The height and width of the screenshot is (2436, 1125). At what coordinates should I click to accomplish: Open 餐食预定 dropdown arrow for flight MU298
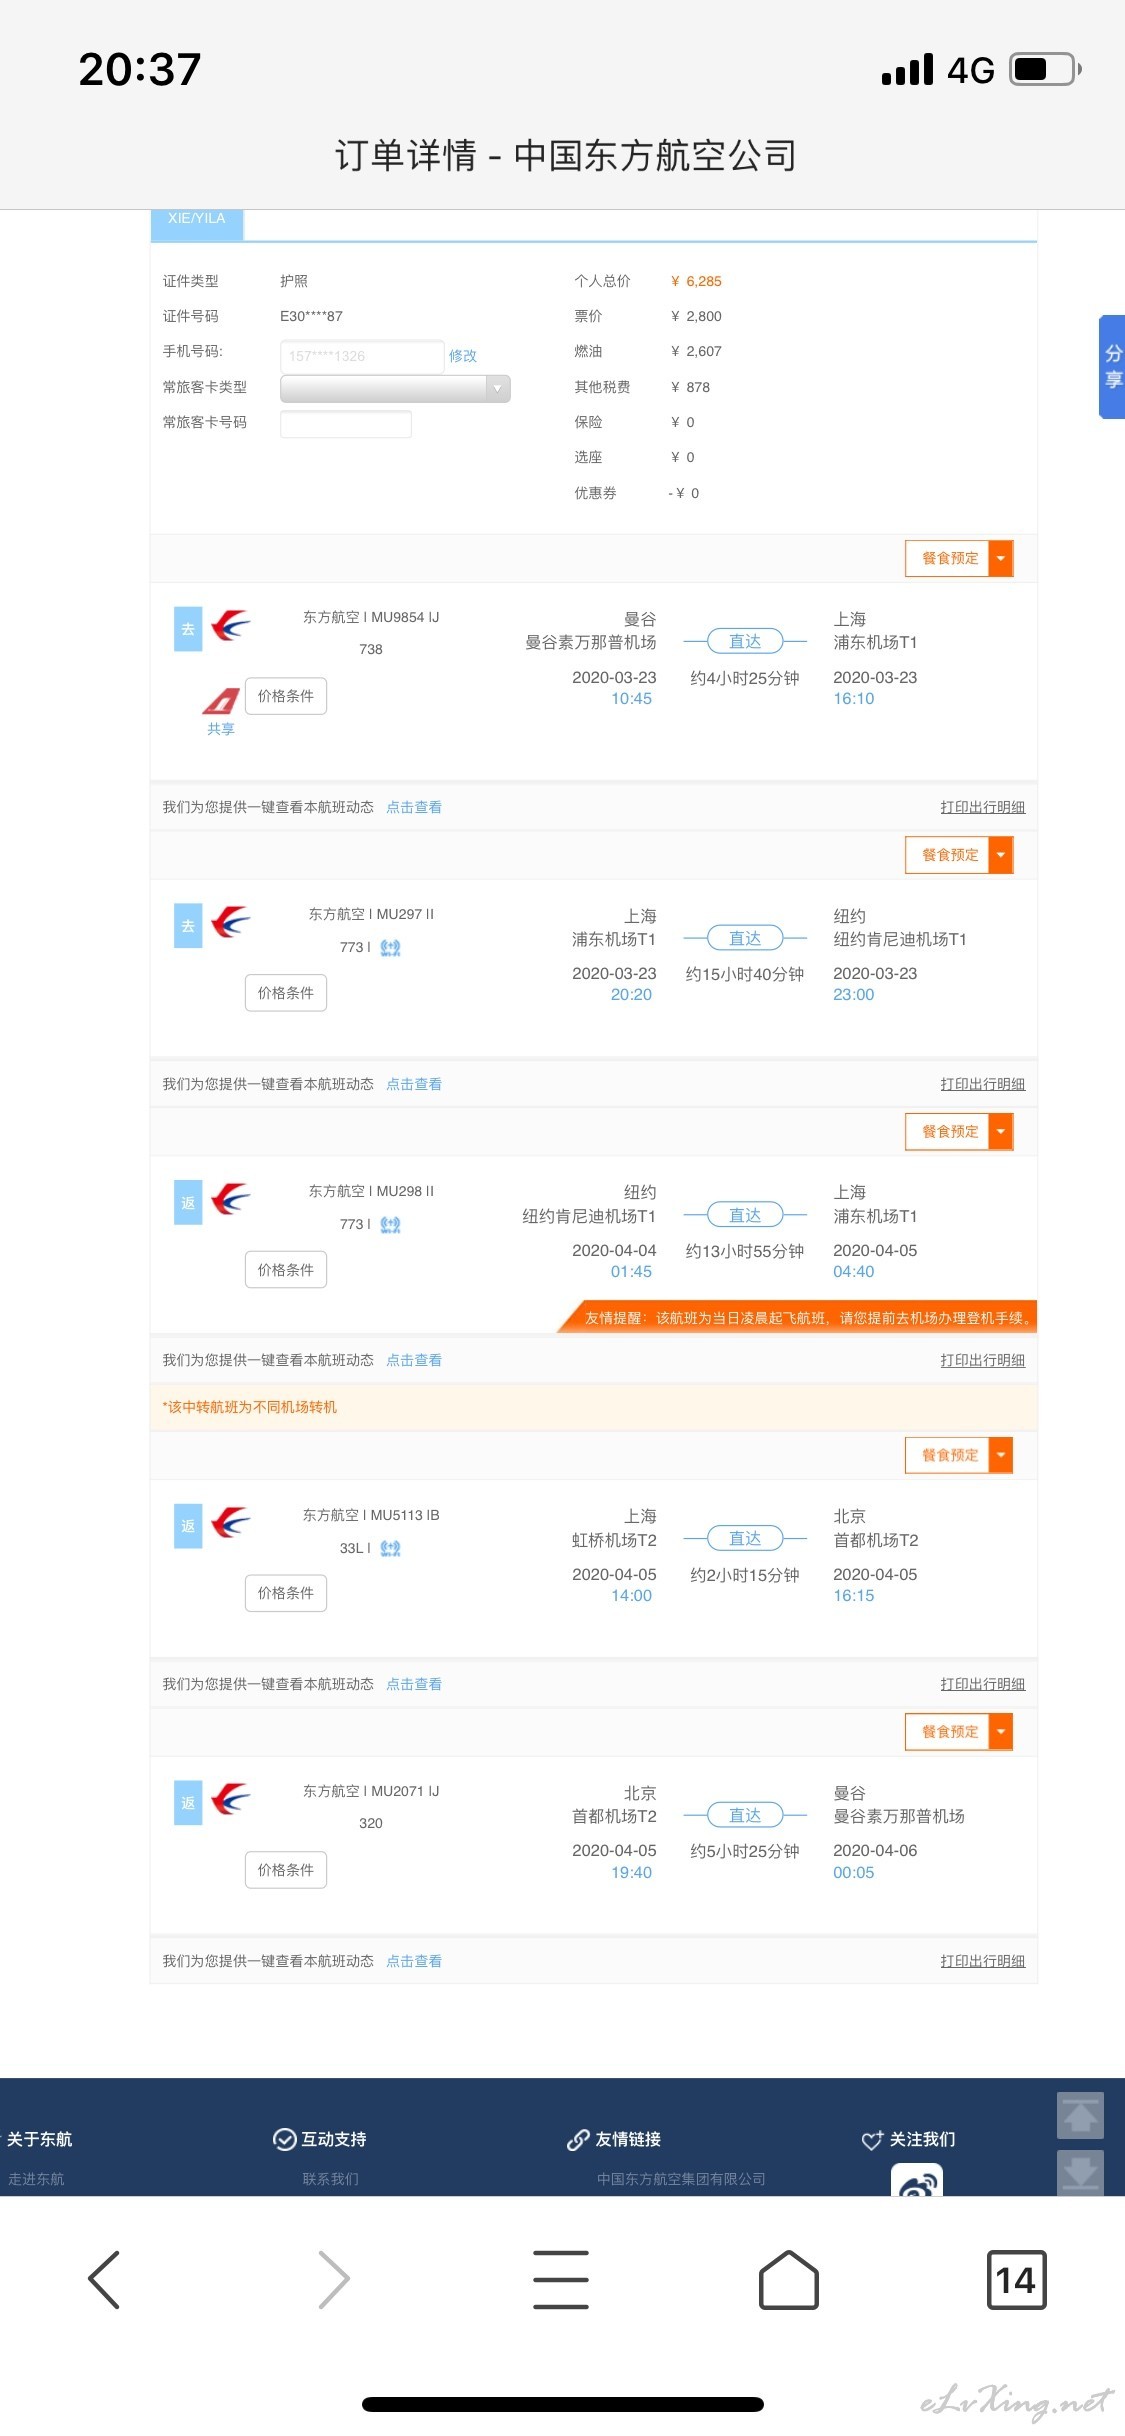[1001, 1131]
